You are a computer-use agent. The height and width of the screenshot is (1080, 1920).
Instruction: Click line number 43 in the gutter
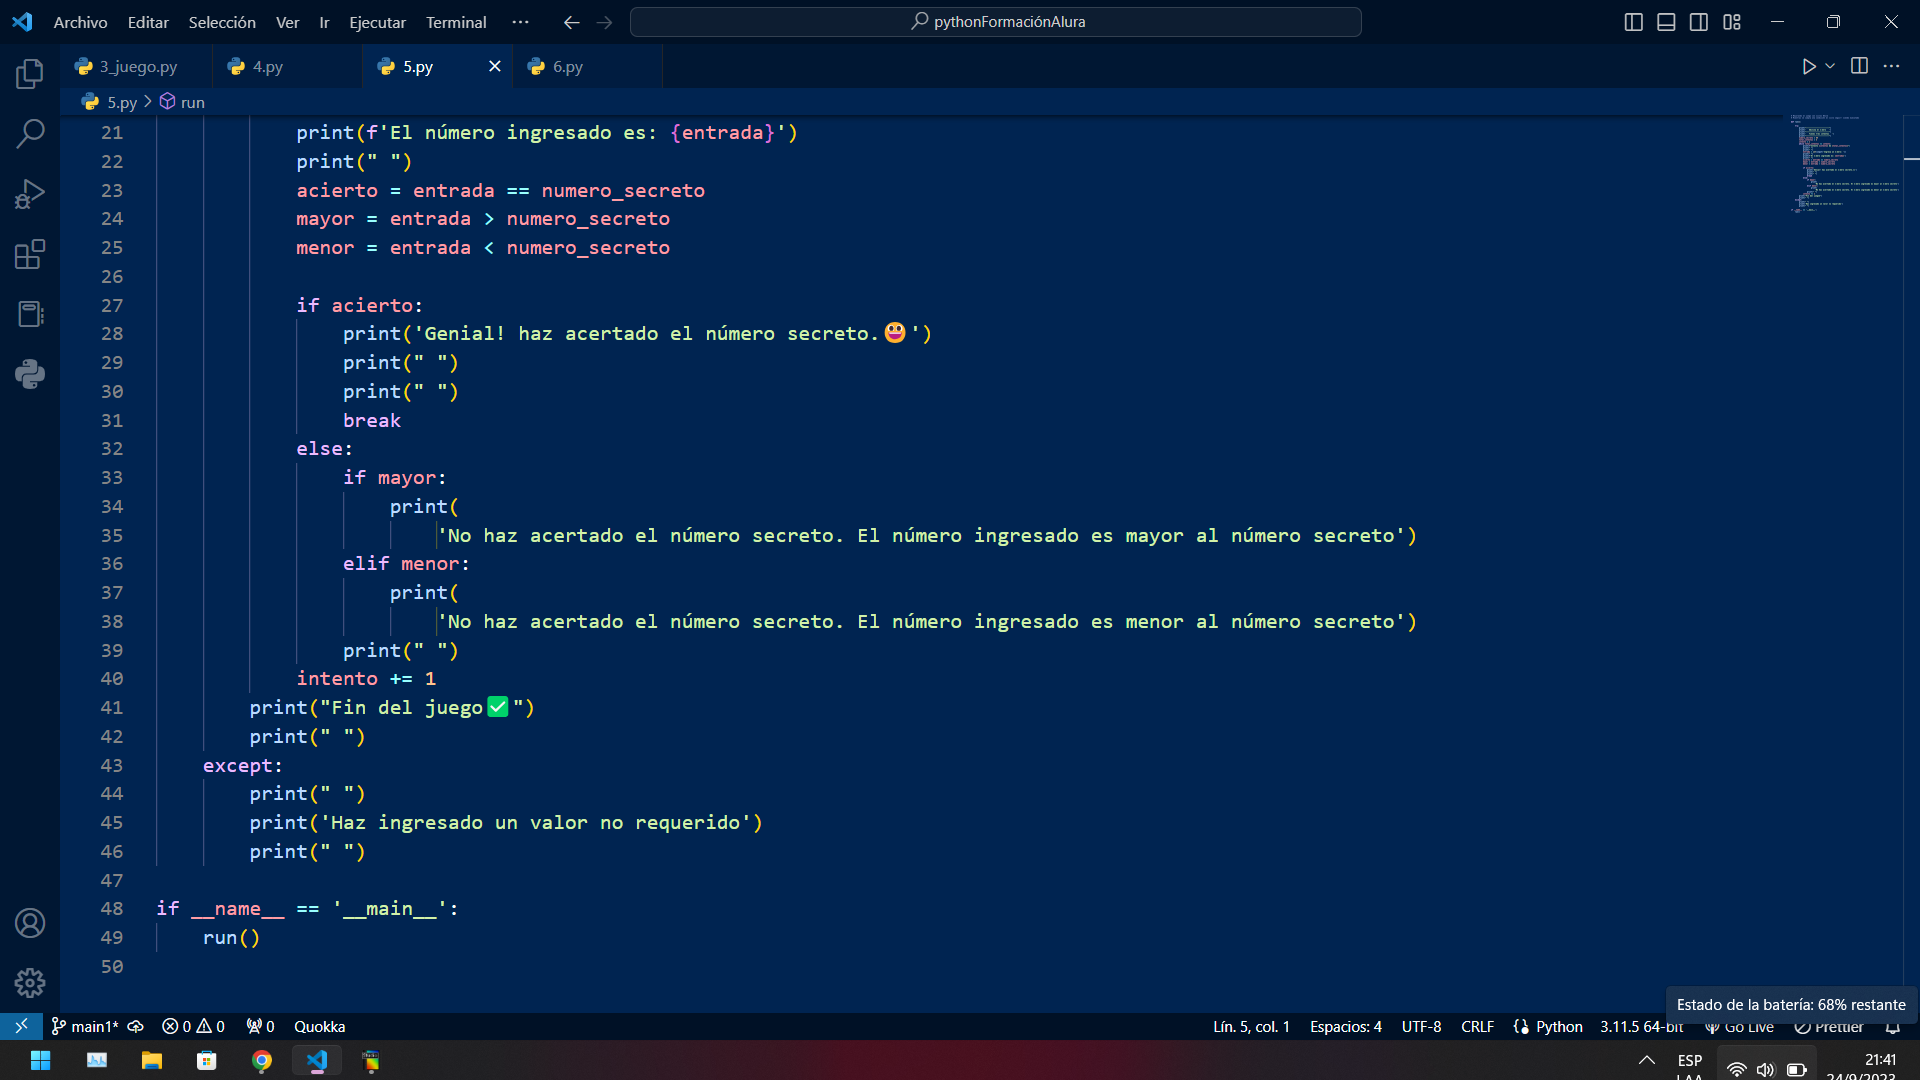(x=111, y=766)
